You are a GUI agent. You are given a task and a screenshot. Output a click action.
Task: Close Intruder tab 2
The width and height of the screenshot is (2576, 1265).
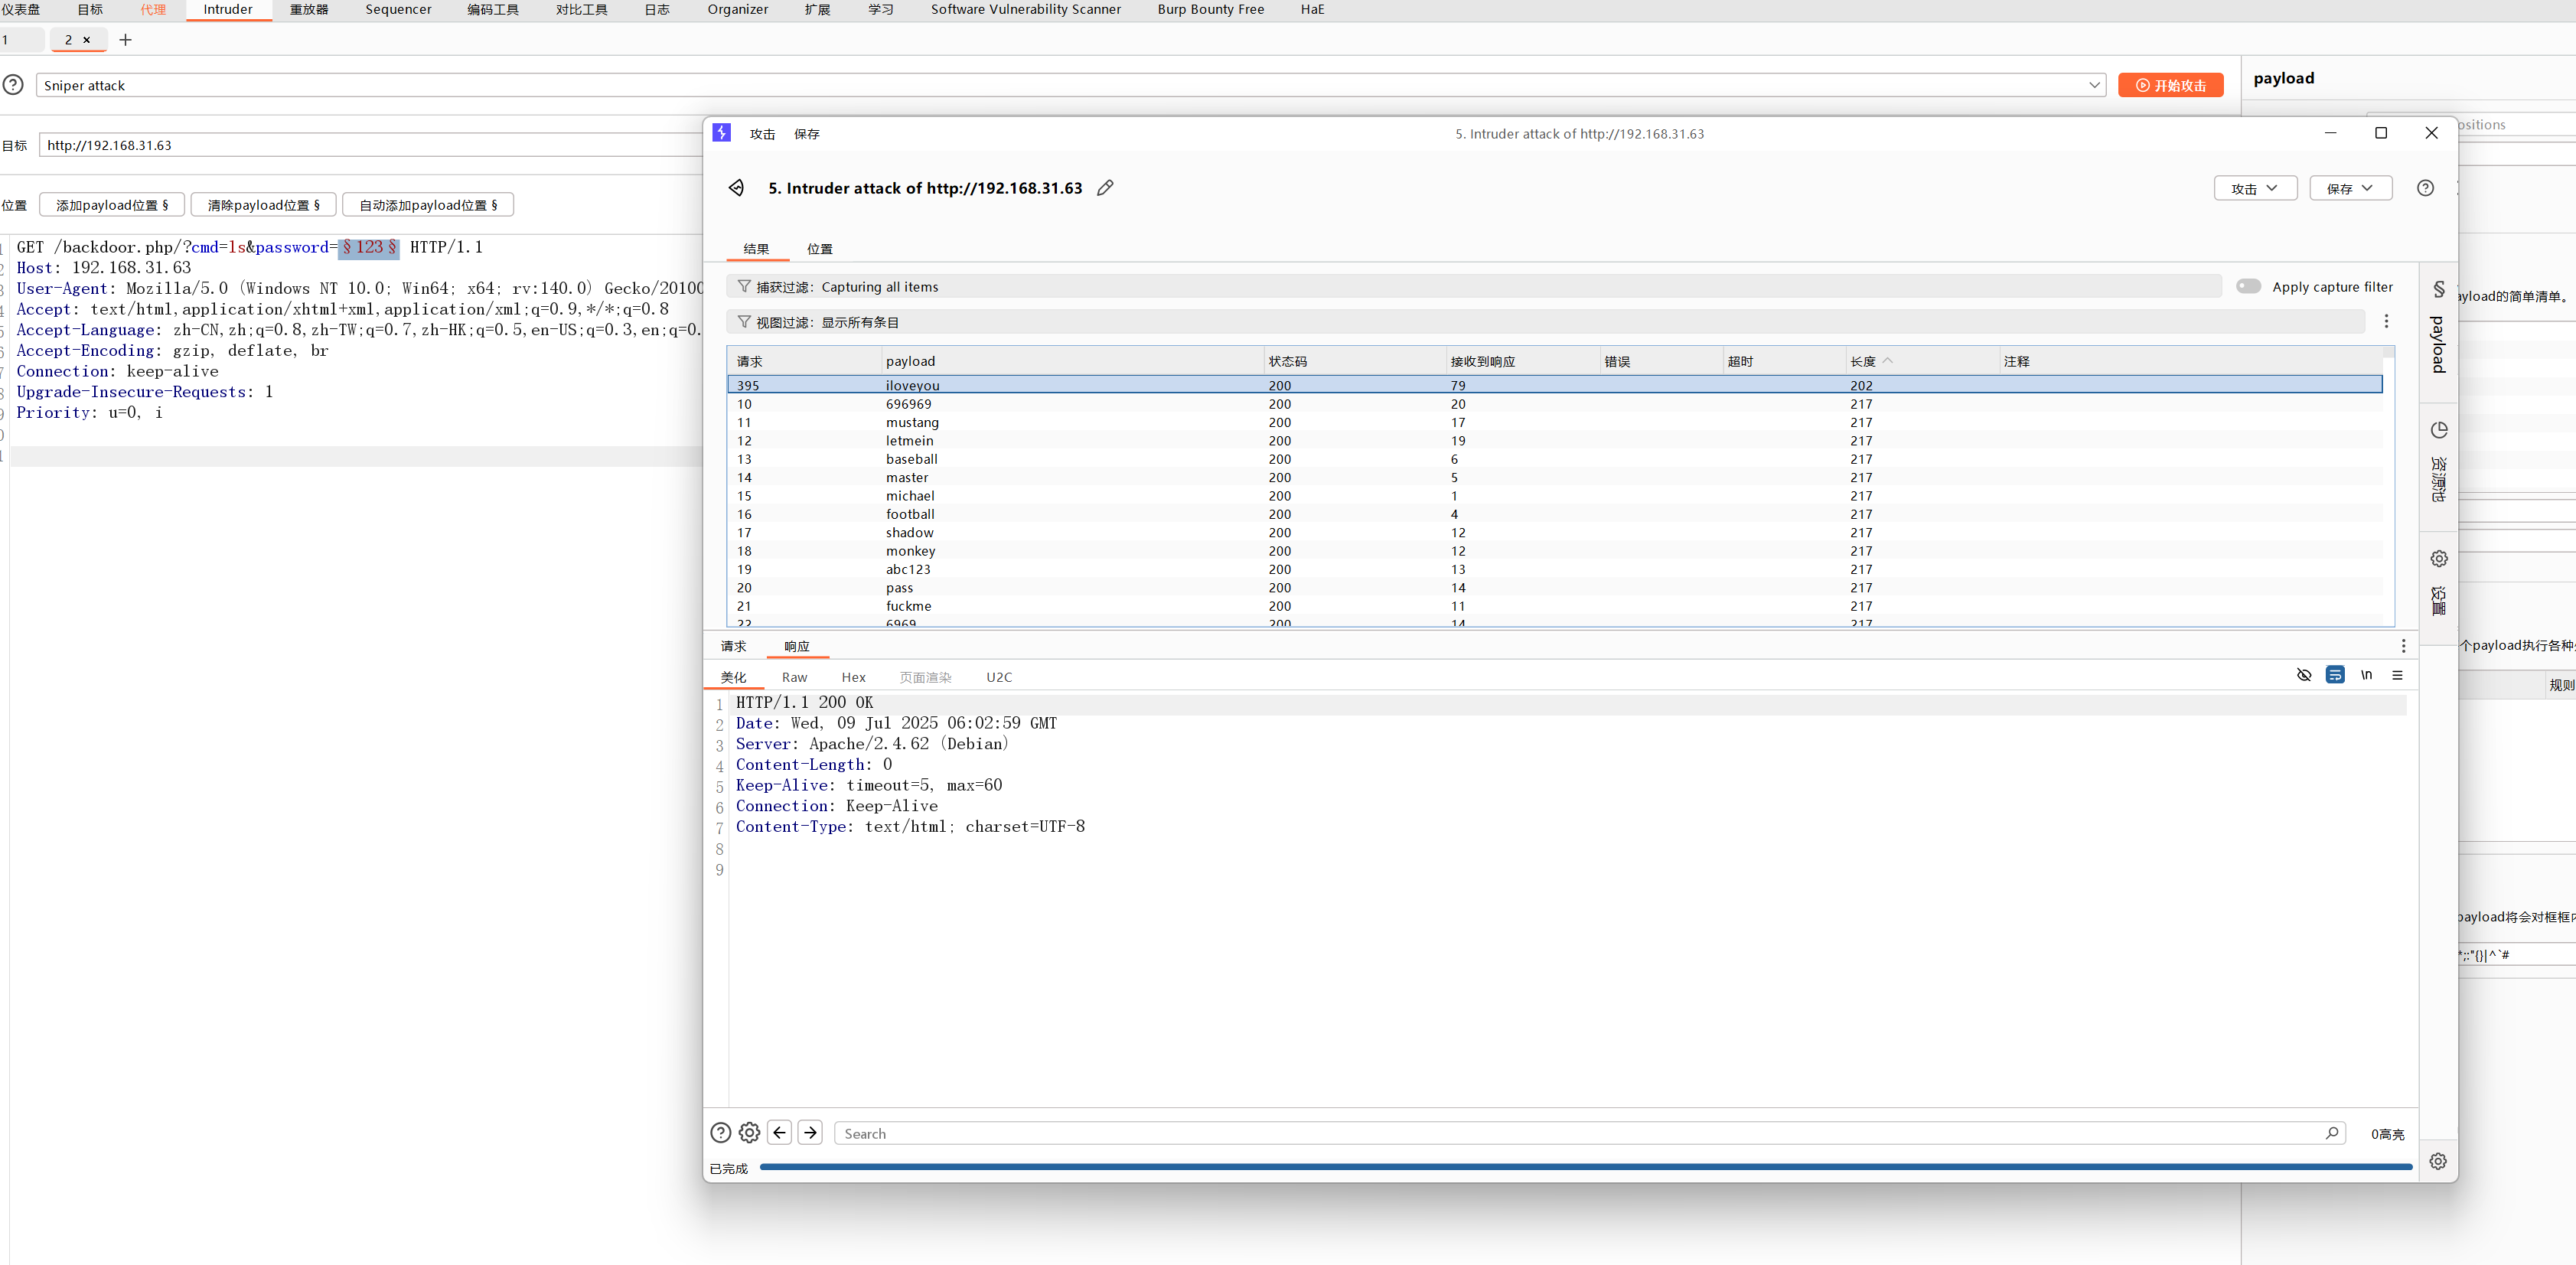tap(87, 40)
